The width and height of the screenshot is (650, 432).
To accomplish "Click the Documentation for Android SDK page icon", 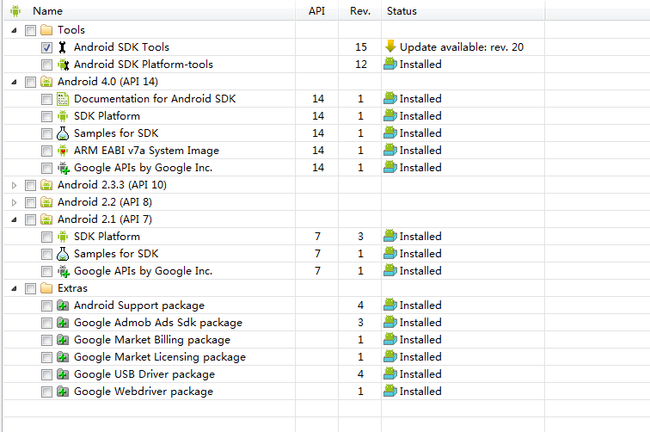I will 63,99.
